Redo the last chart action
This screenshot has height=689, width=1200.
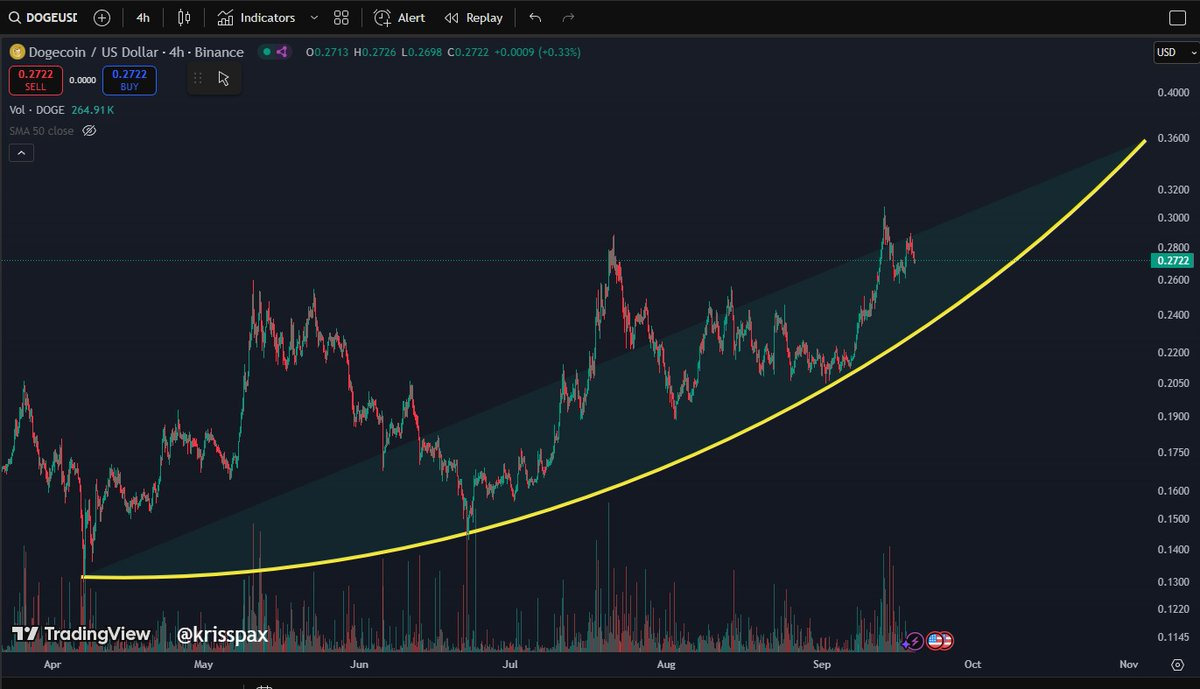click(x=568, y=18)
